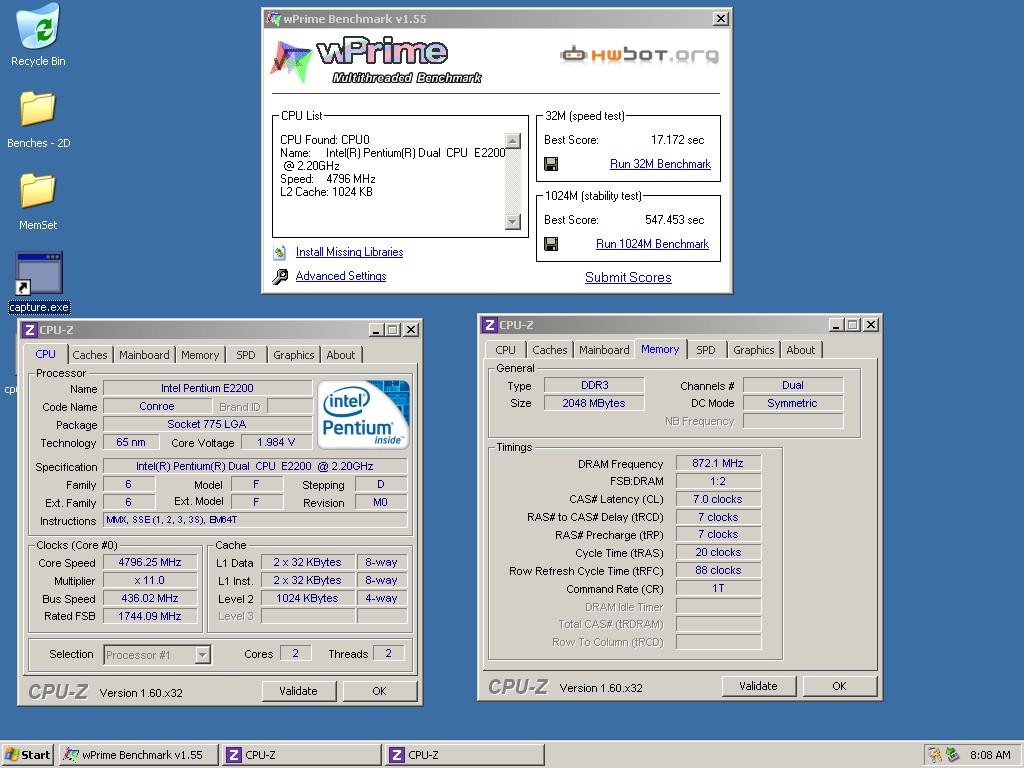Click the Rated FSB 1744.09 MHz value

[150, 616]
